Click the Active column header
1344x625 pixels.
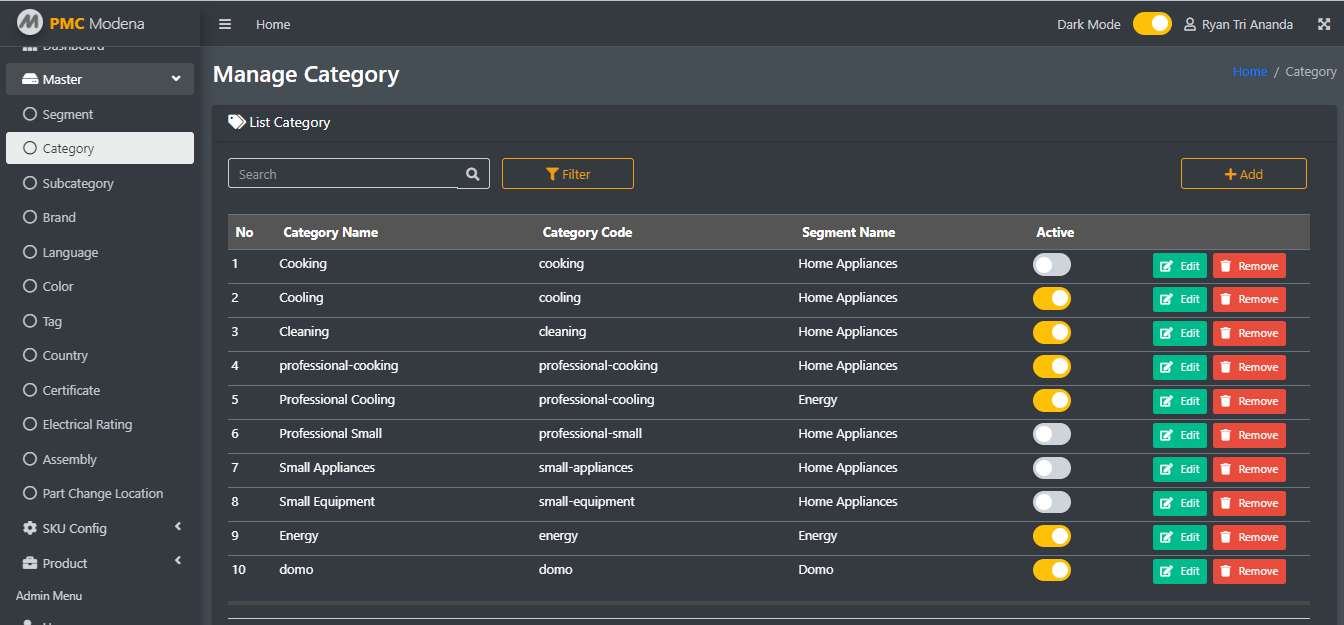1055,232
